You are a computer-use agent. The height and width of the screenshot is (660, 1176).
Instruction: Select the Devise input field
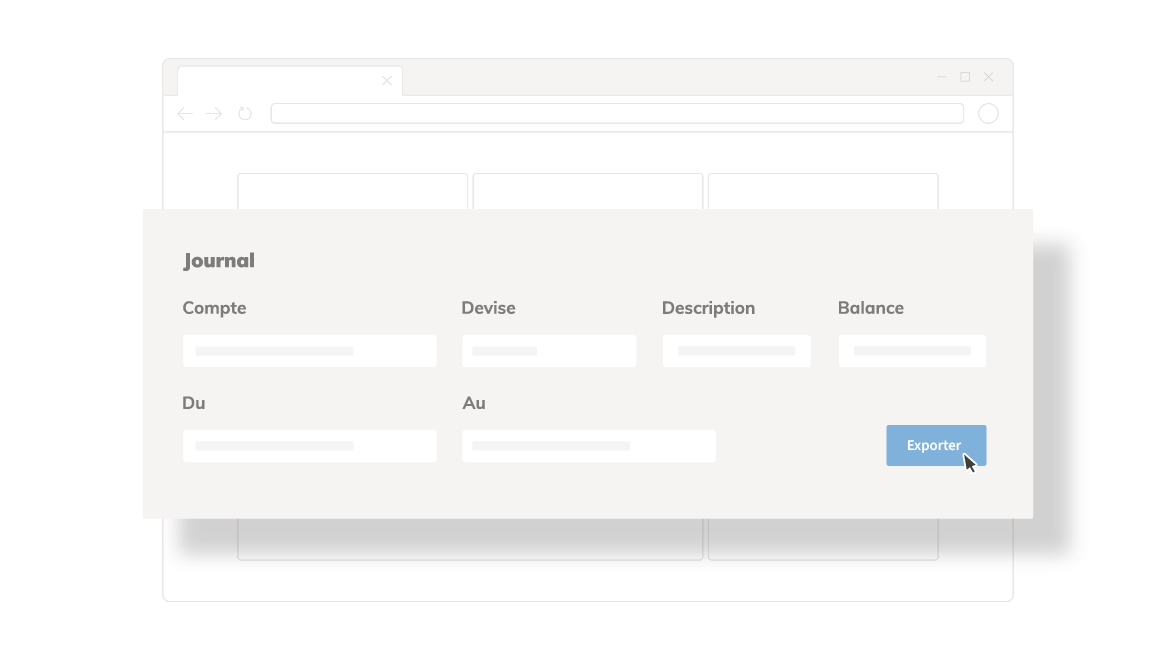549,351
